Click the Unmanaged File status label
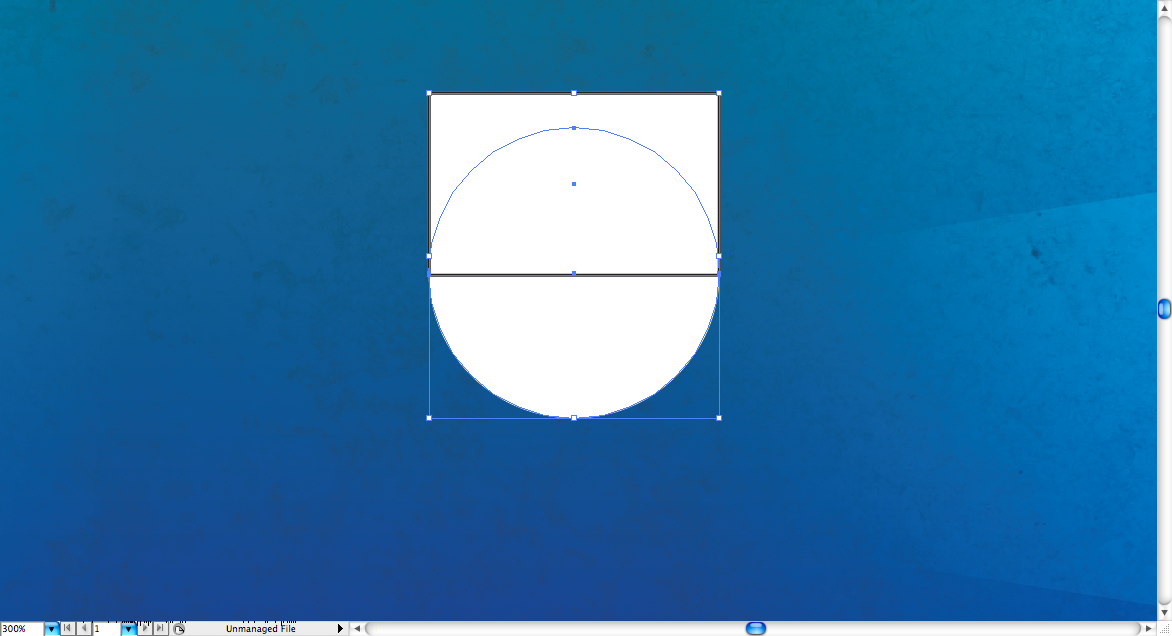The width and height of the screenshot is (1172, 636). click(x=260, y=629)
